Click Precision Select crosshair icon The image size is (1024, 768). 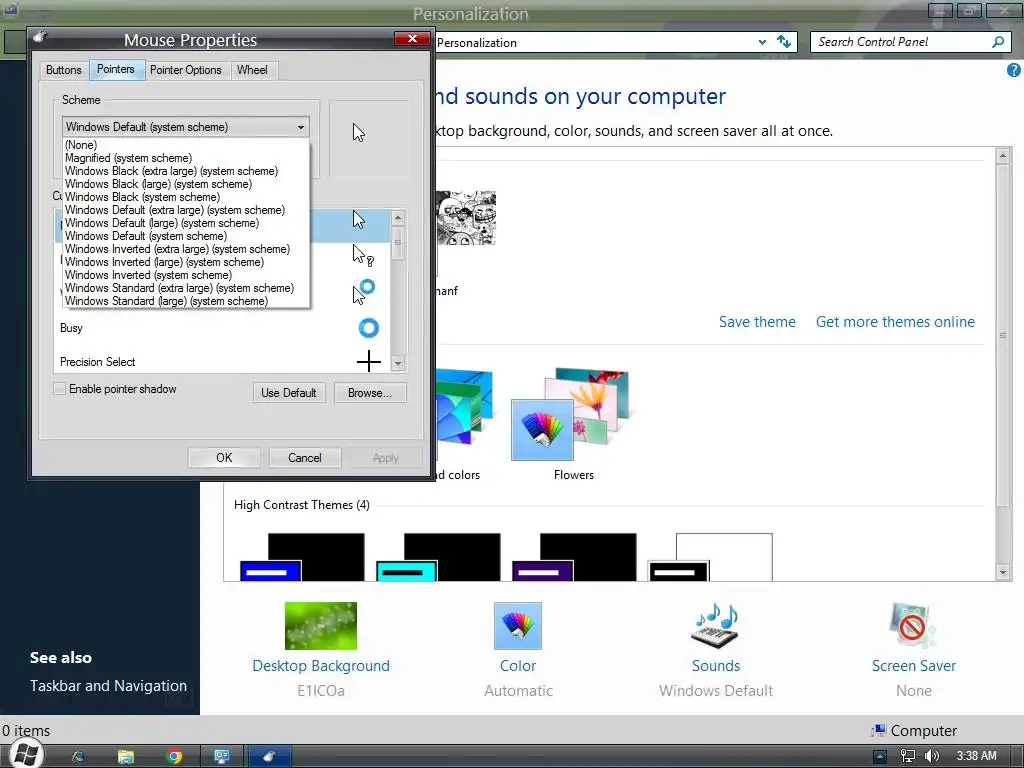click(x=369, y=361)
